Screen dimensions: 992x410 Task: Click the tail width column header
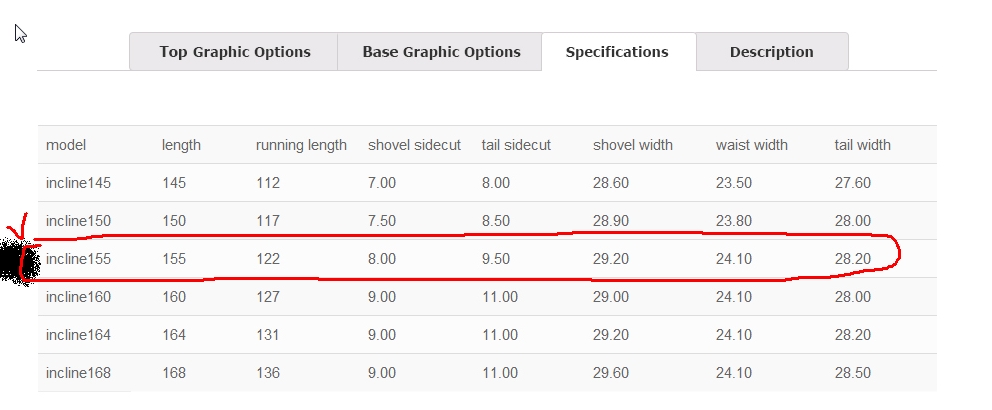point(862,145)
